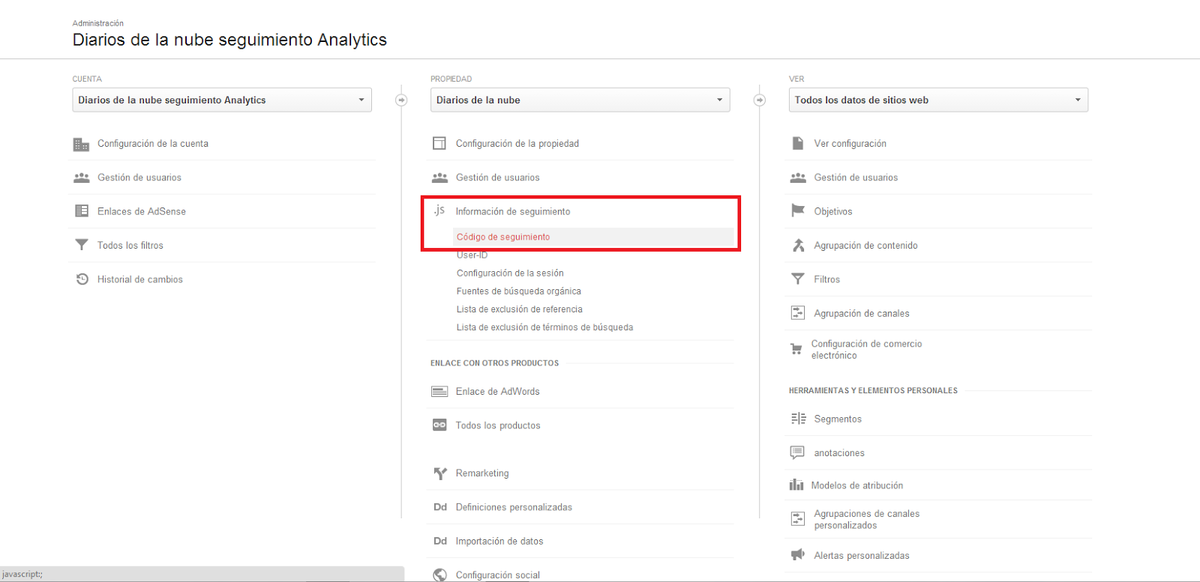Click the Remarketing fork icon
This screenshot has width=1200, height=582.
[x=439, y=473]
